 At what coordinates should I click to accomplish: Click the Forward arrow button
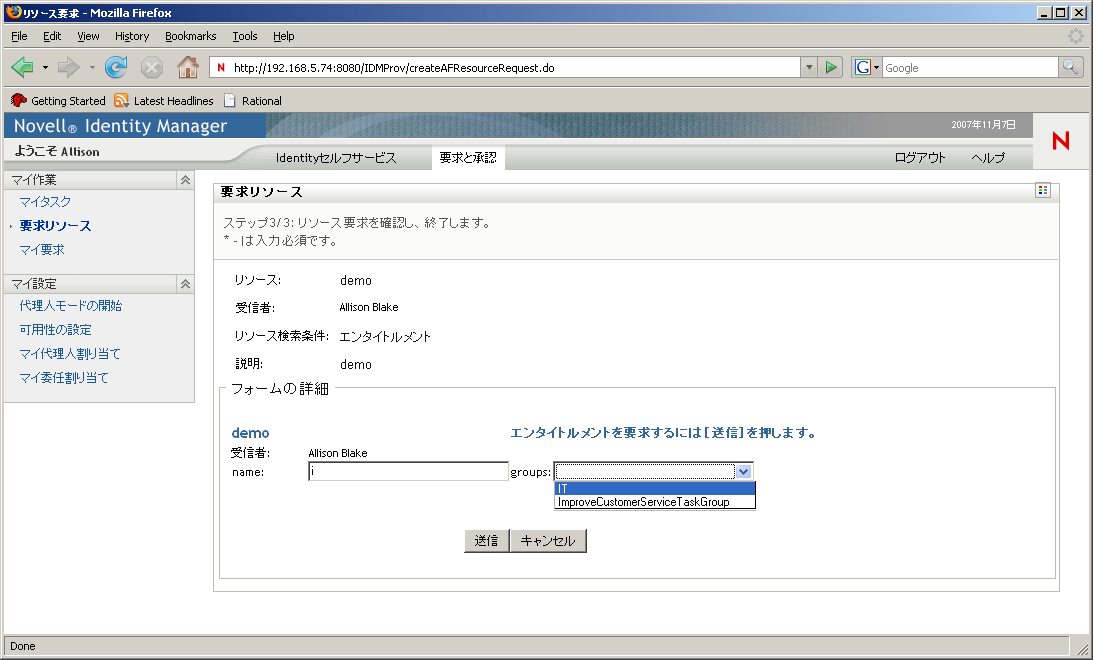(68, 68)
